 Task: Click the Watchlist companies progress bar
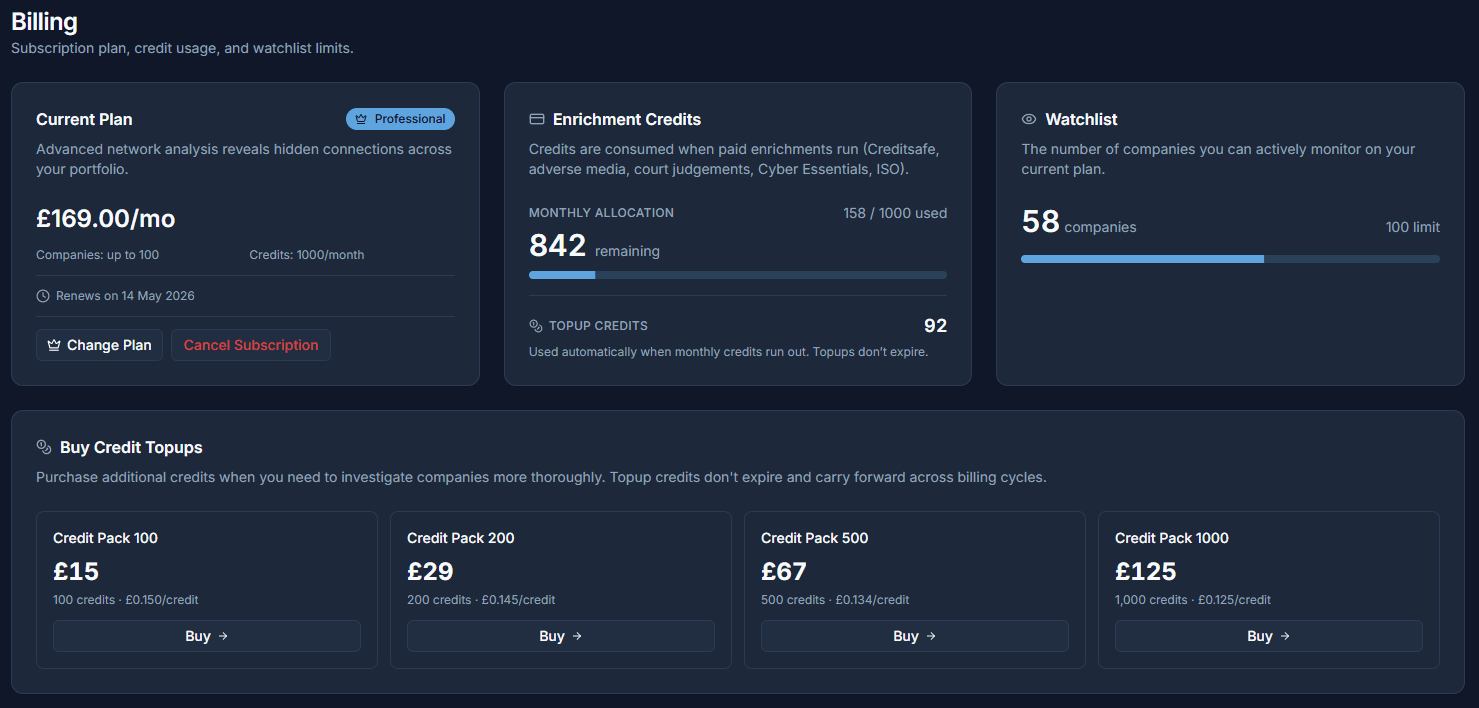coord(1230,259)
